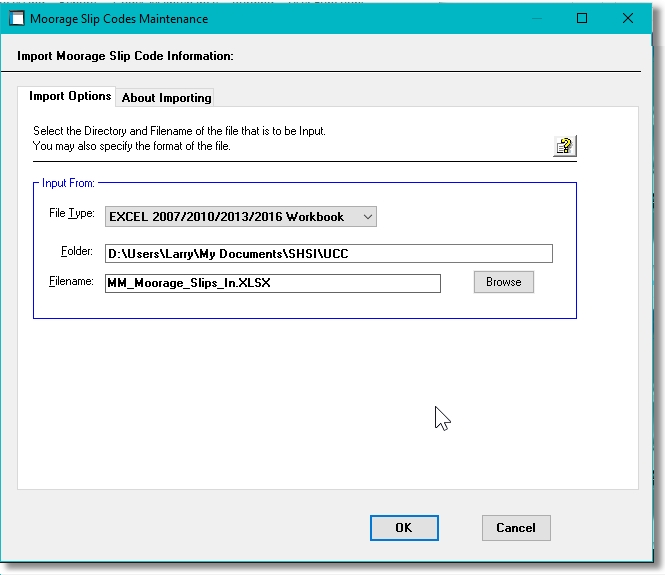Click the "File Type:" label
The image size is (665, 575).
click(71, 215)
